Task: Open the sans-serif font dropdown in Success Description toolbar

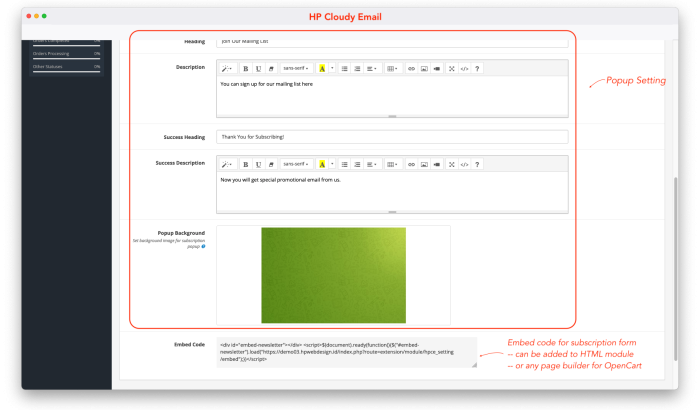Action: click(x=296, y=164)
